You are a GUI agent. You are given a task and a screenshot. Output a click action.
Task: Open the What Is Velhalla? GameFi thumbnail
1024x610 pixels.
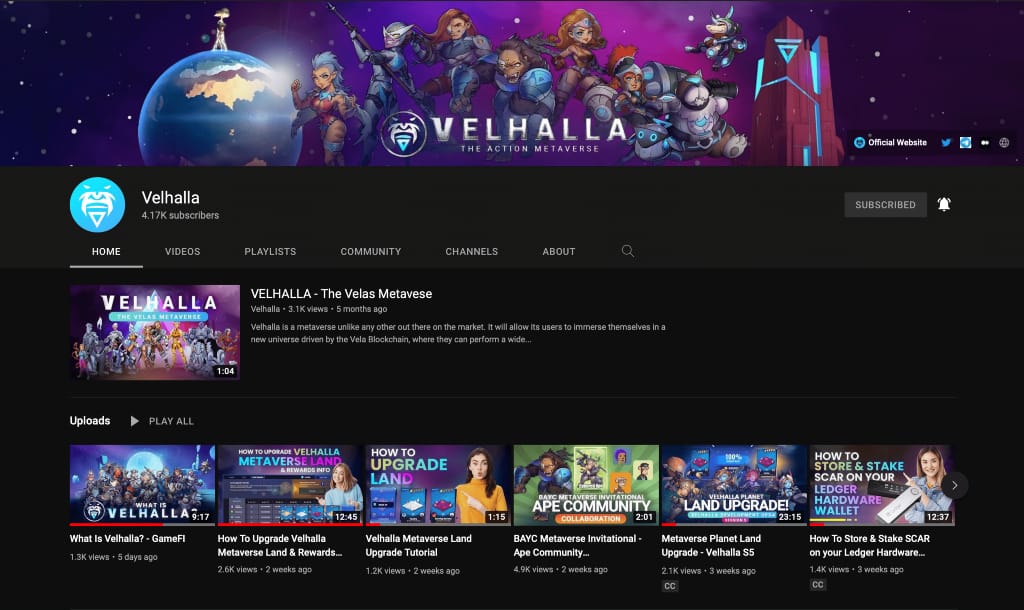click(142, 485)
